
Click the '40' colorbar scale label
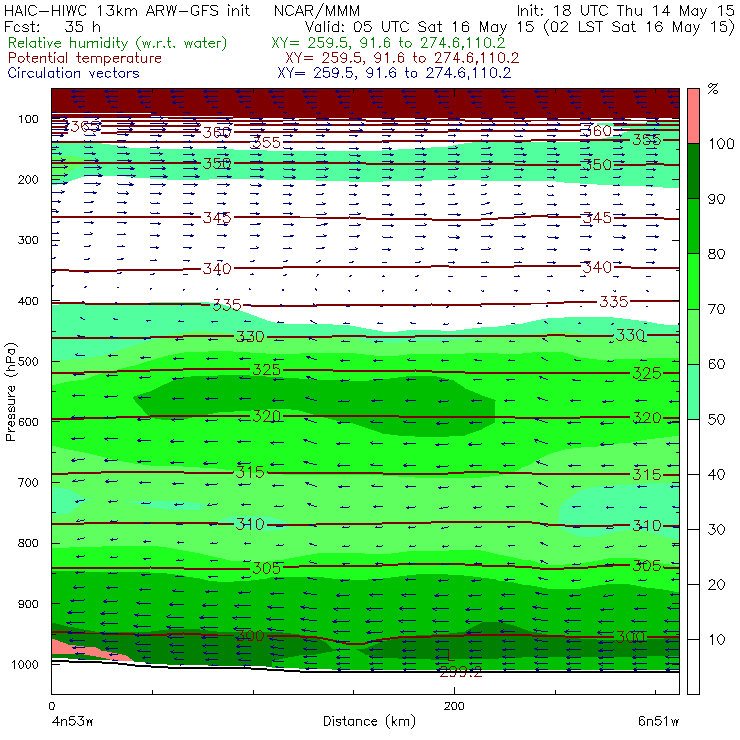716,474
